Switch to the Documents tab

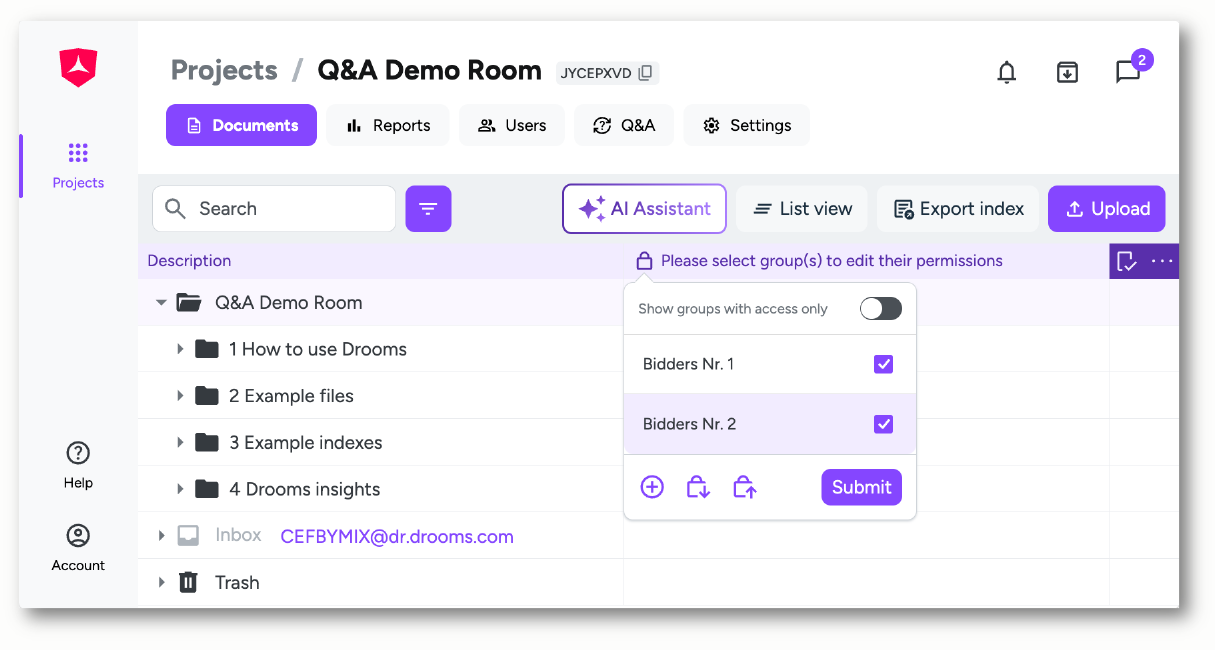pos(241,125)
